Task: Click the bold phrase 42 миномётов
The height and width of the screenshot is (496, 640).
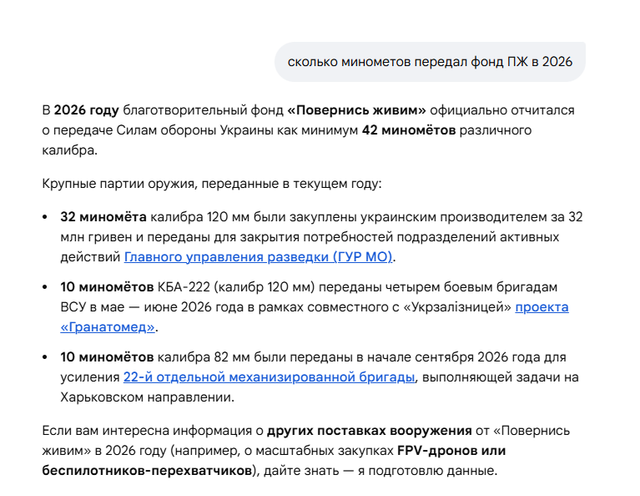Action: (x=409, y=130)
